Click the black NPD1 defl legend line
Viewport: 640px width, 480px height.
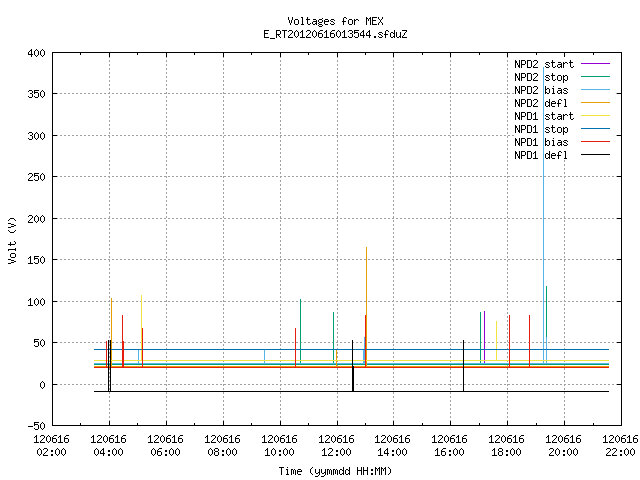coord(595,155)
